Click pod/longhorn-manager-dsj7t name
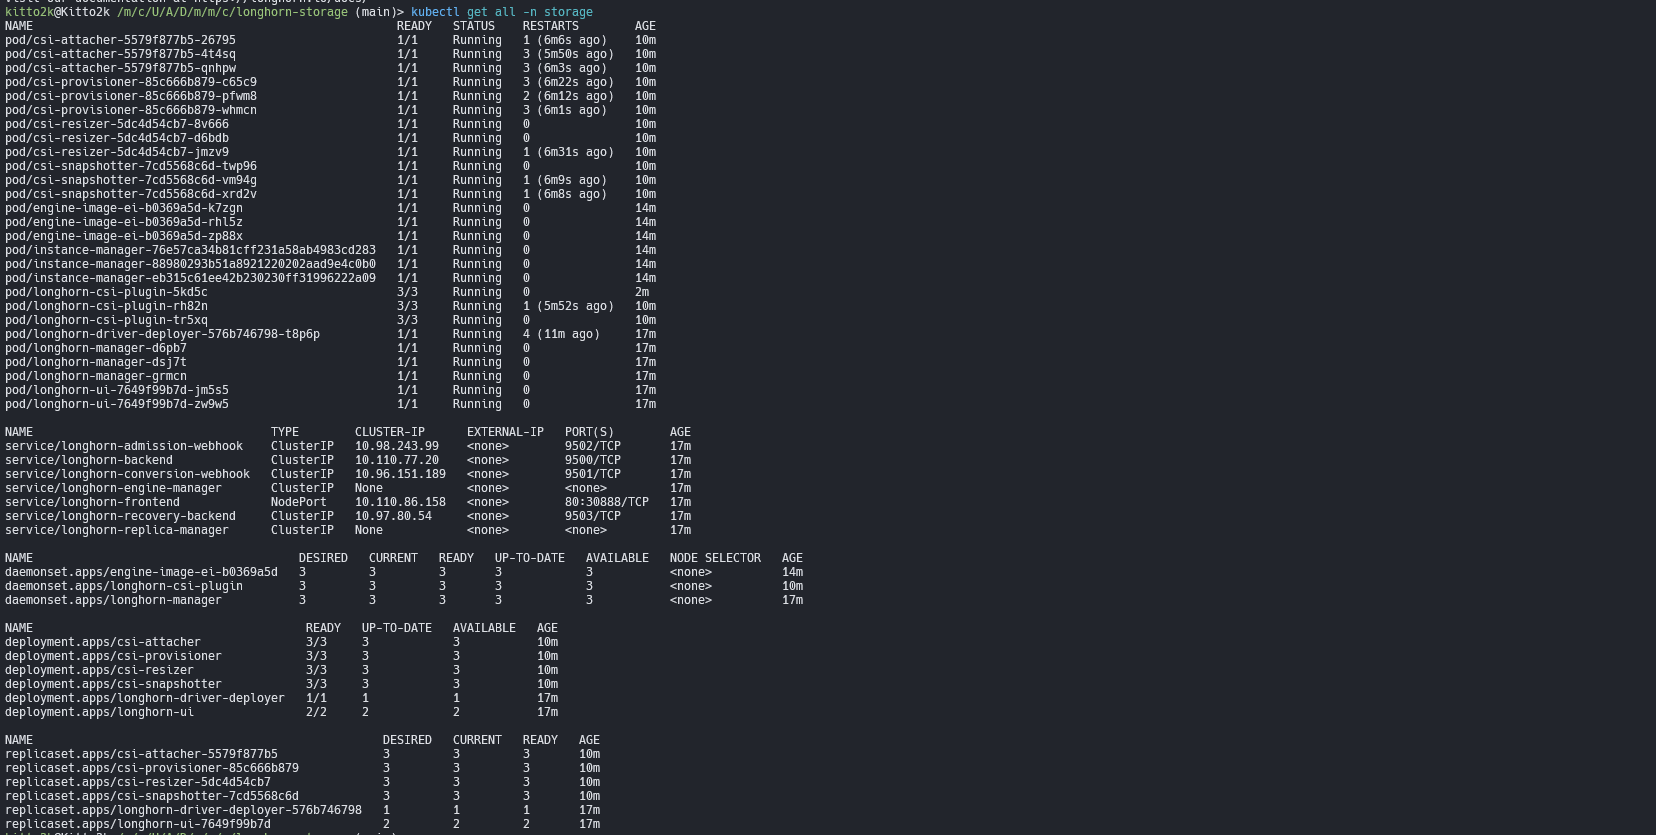The image size is (1656, 835). point(96,362)
